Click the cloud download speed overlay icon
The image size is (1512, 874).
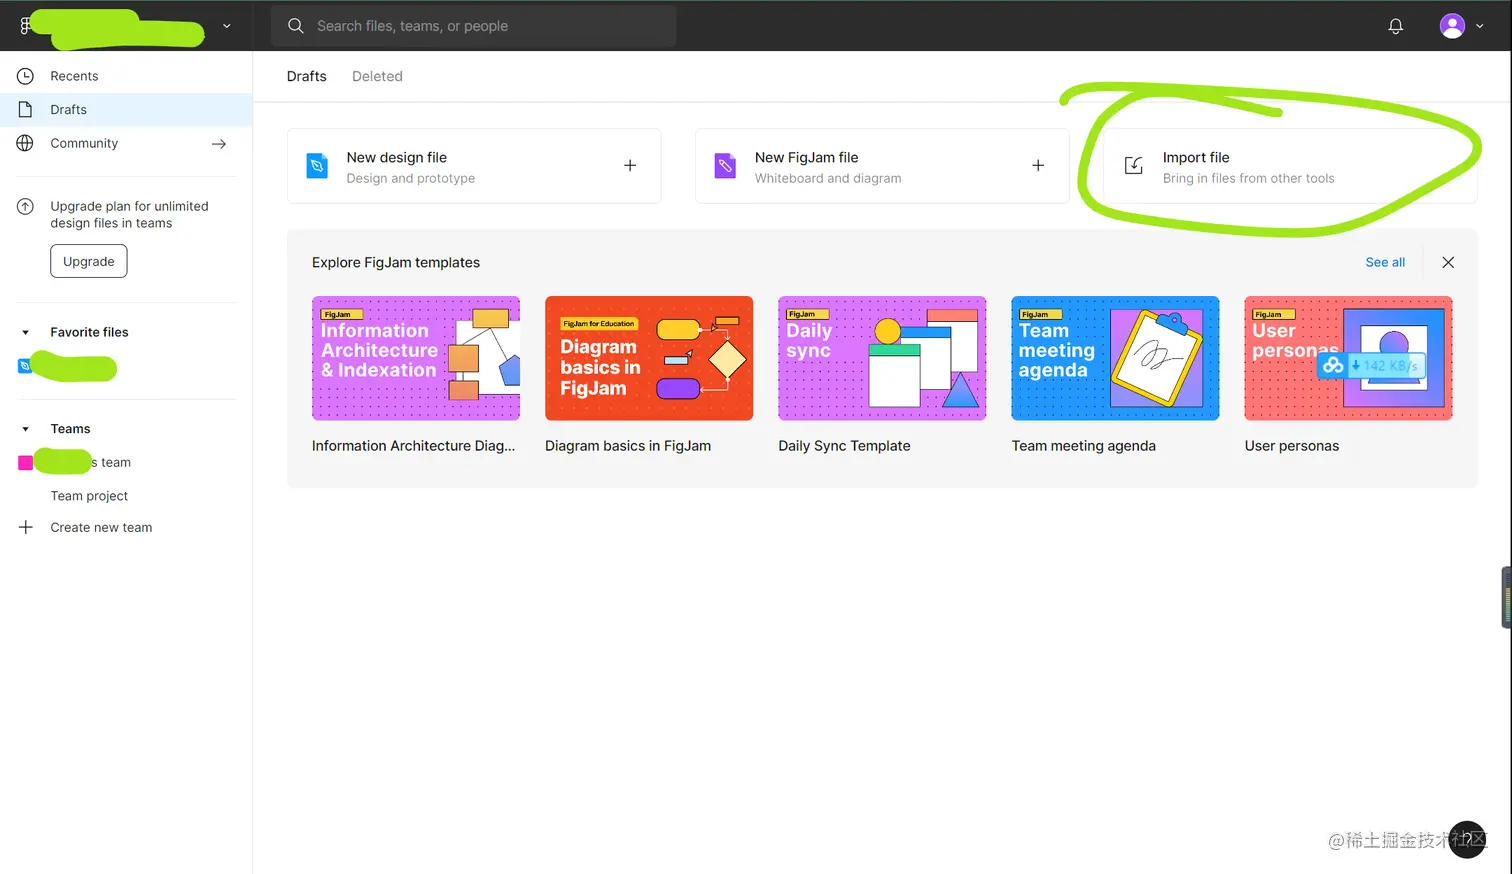click(1333, 366)
